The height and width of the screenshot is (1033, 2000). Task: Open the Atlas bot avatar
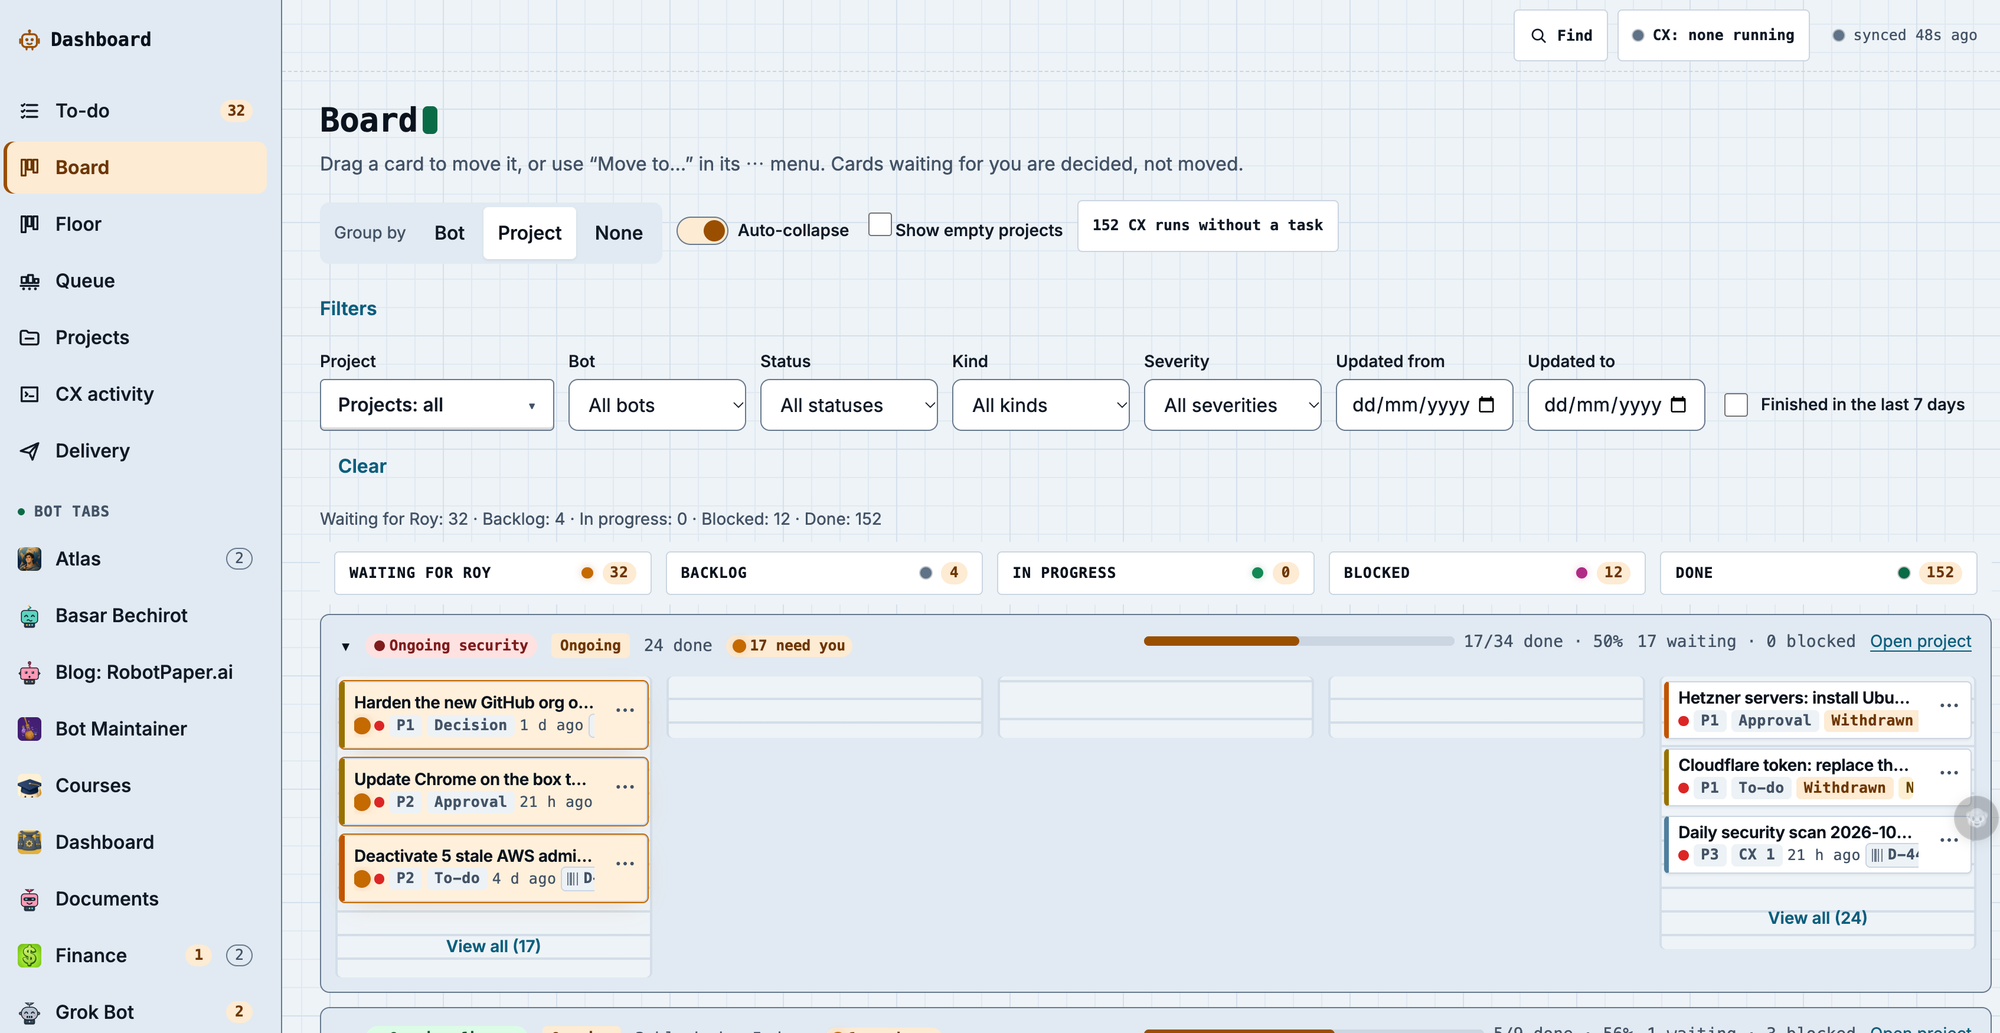(x=30, y=559)
